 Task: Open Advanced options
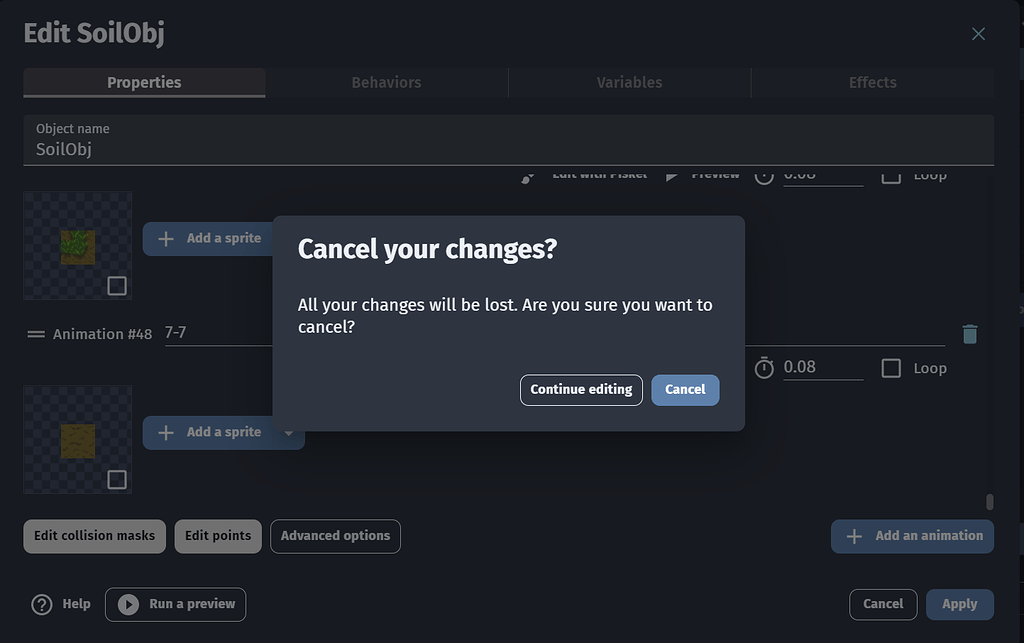(334, 536)
